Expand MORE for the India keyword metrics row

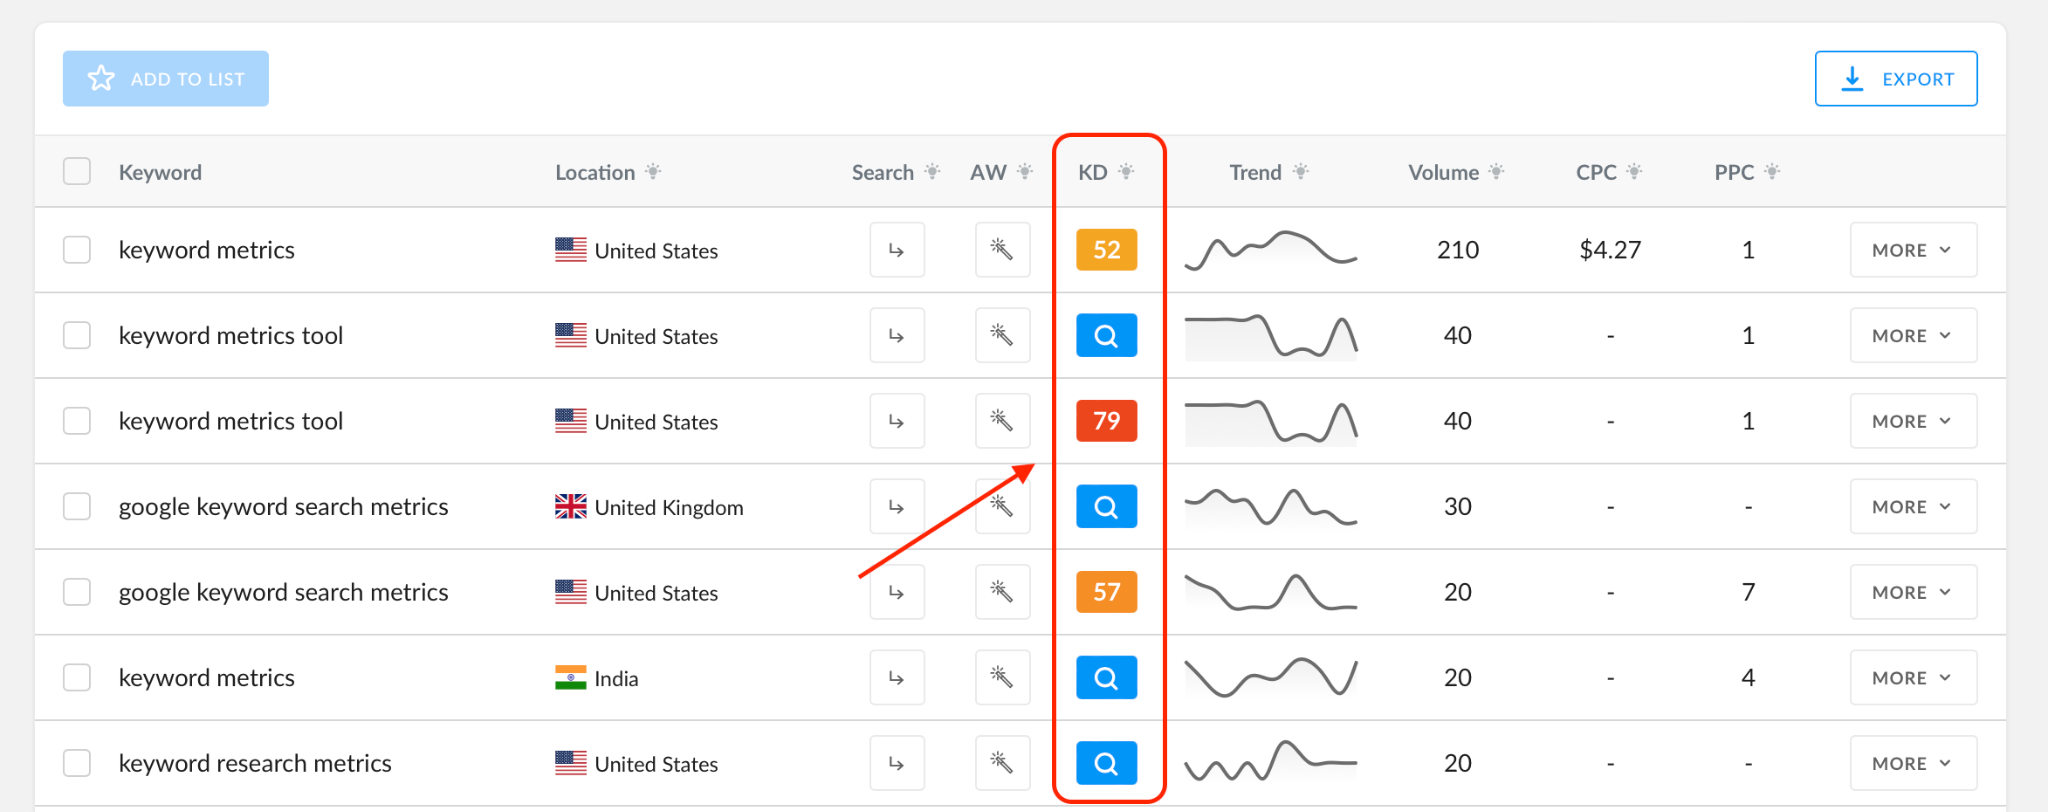point(1913,677)
